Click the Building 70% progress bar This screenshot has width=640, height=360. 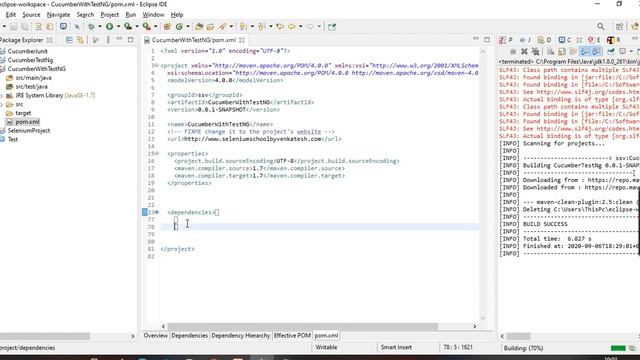(x=618, y=348)
